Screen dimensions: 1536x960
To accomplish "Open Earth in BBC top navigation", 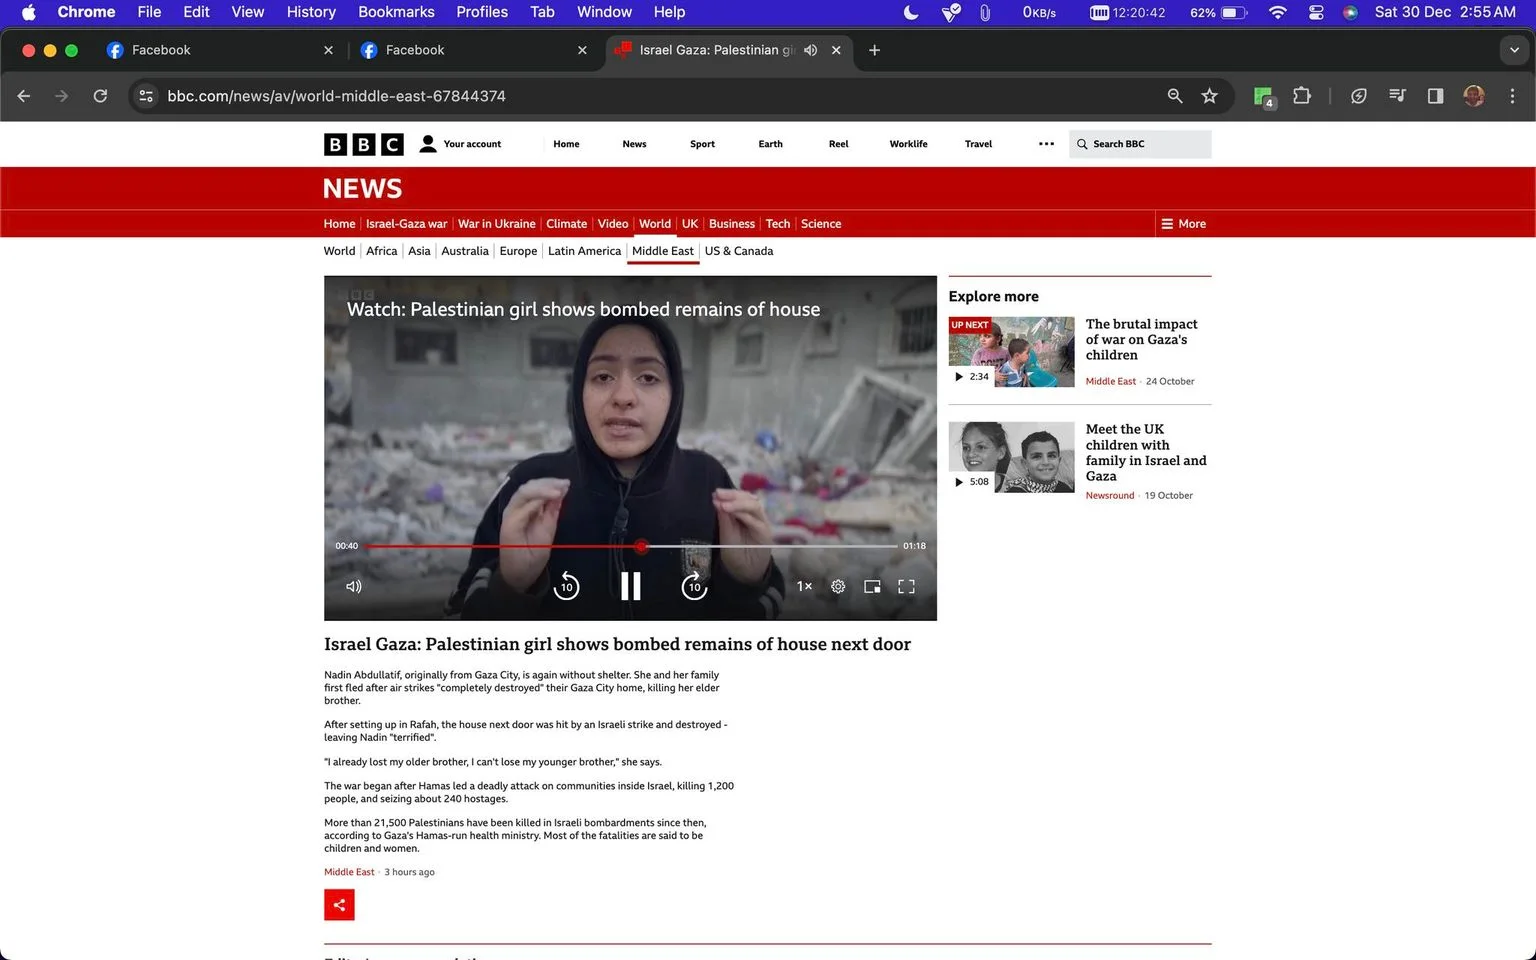I will [770, 144].
